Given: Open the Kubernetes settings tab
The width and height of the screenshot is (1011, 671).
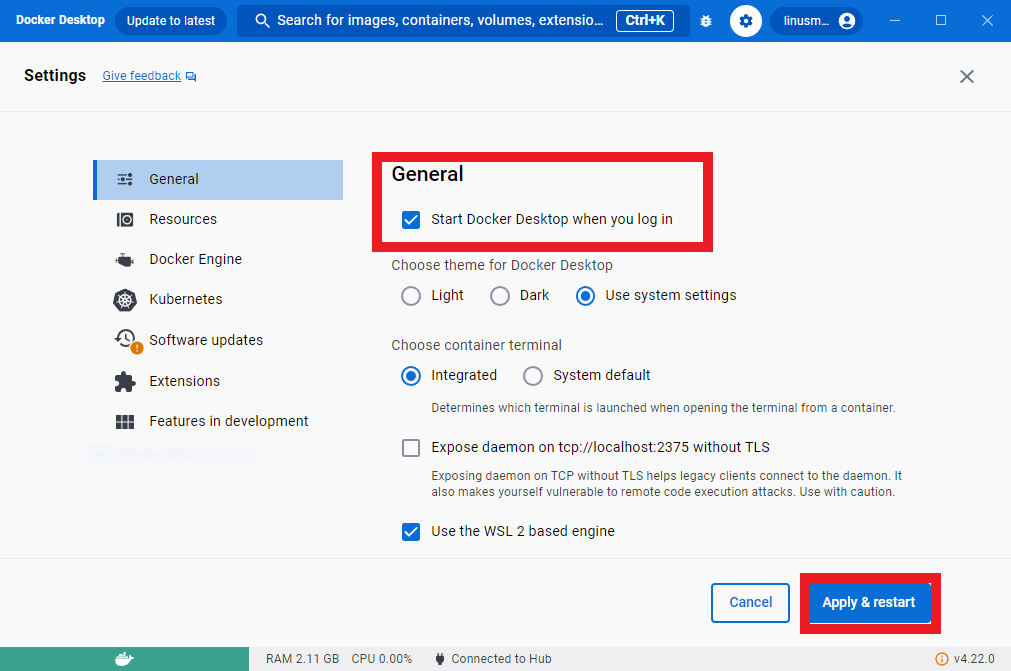Looking at the screenshot, I should click(x=218, y=300).
